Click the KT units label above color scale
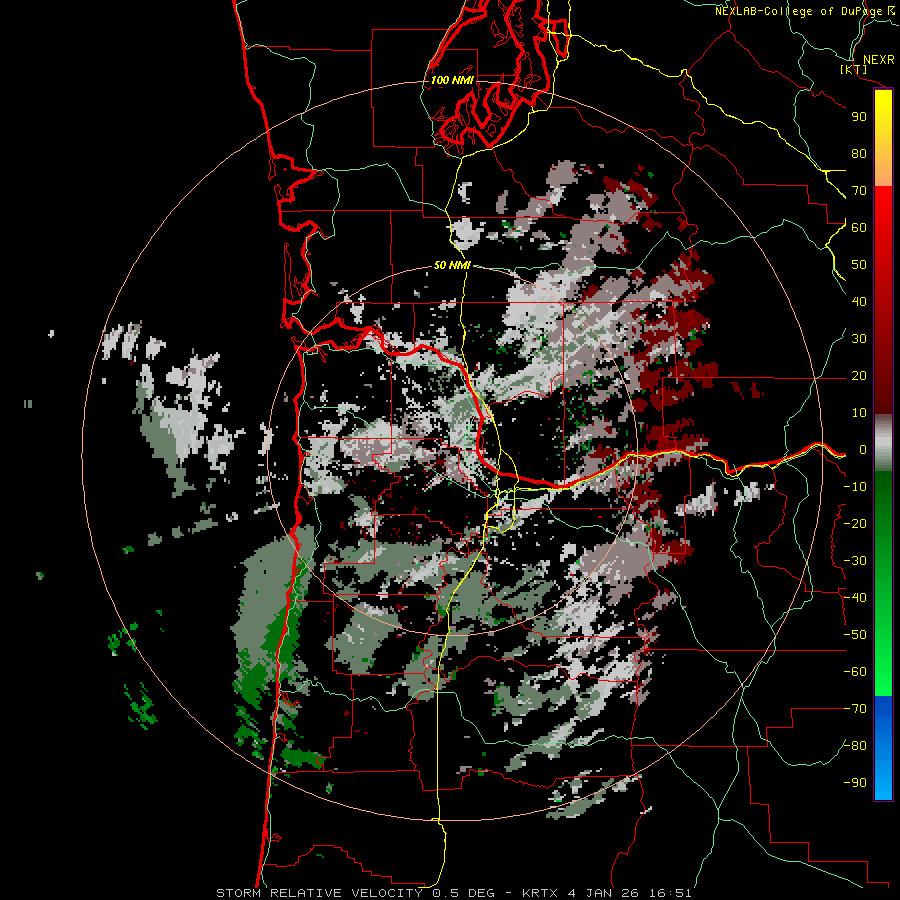Screen dimensions: 900x900 click(x=854, y=69)
